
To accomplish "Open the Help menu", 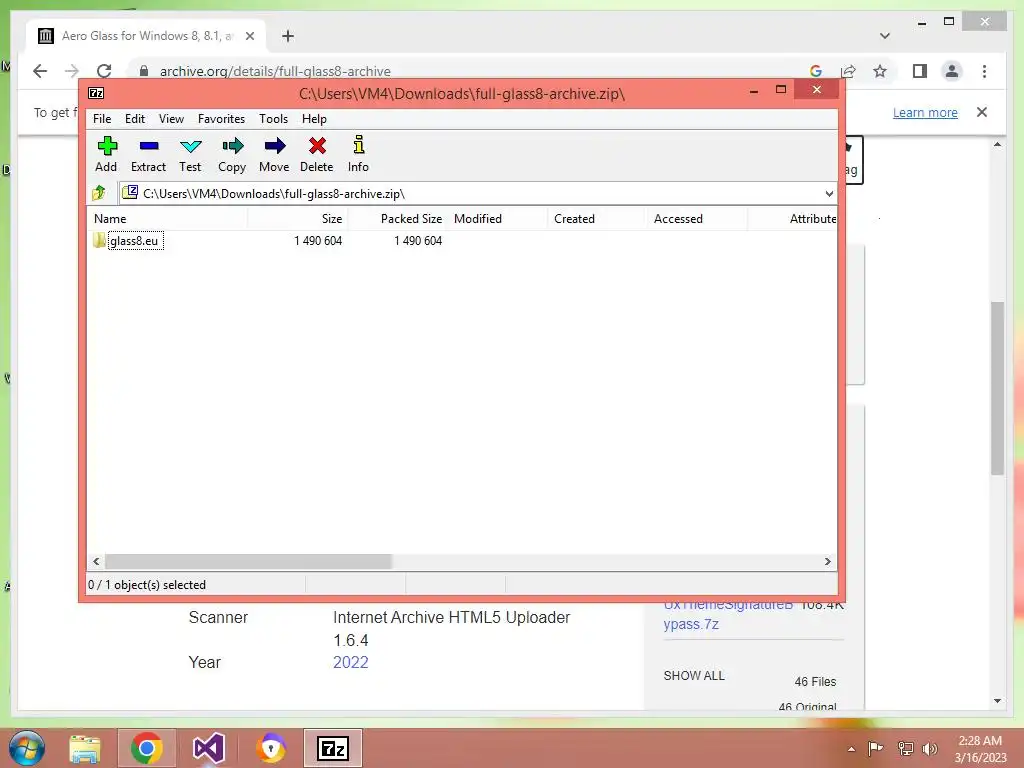I will [x=314, y=119].
